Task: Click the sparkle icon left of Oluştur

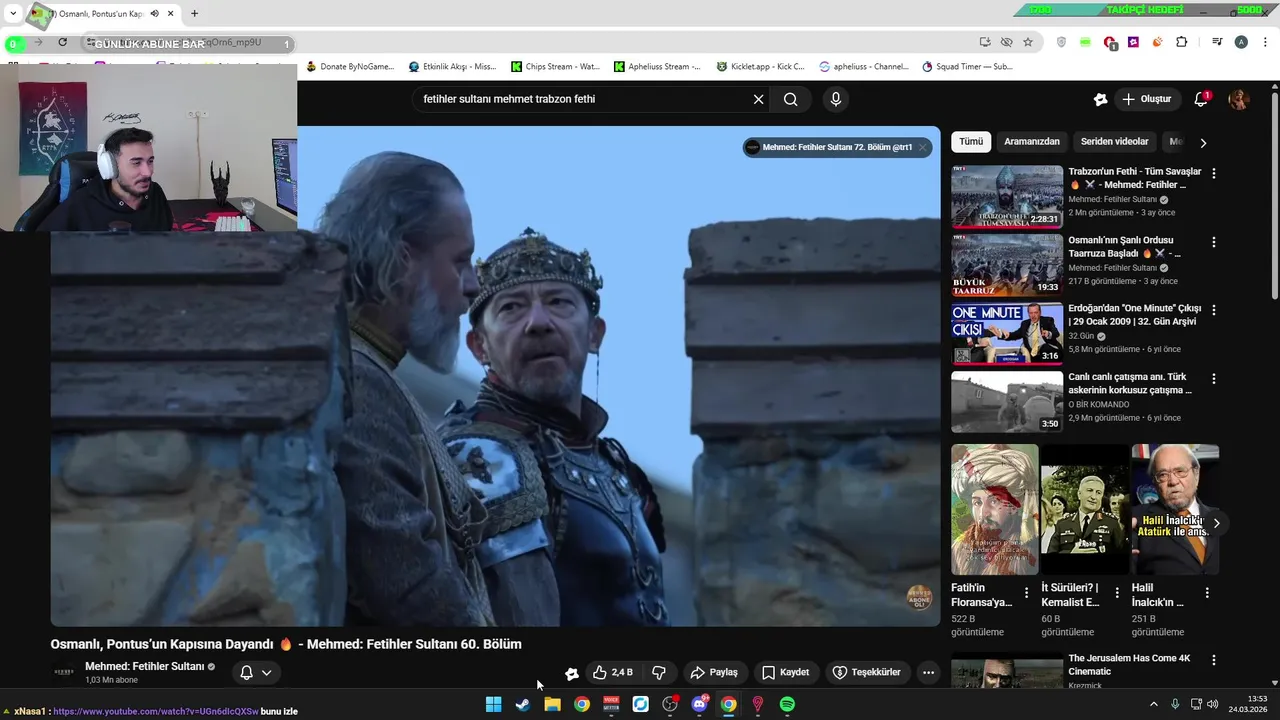Action: tap(1100, 99)
